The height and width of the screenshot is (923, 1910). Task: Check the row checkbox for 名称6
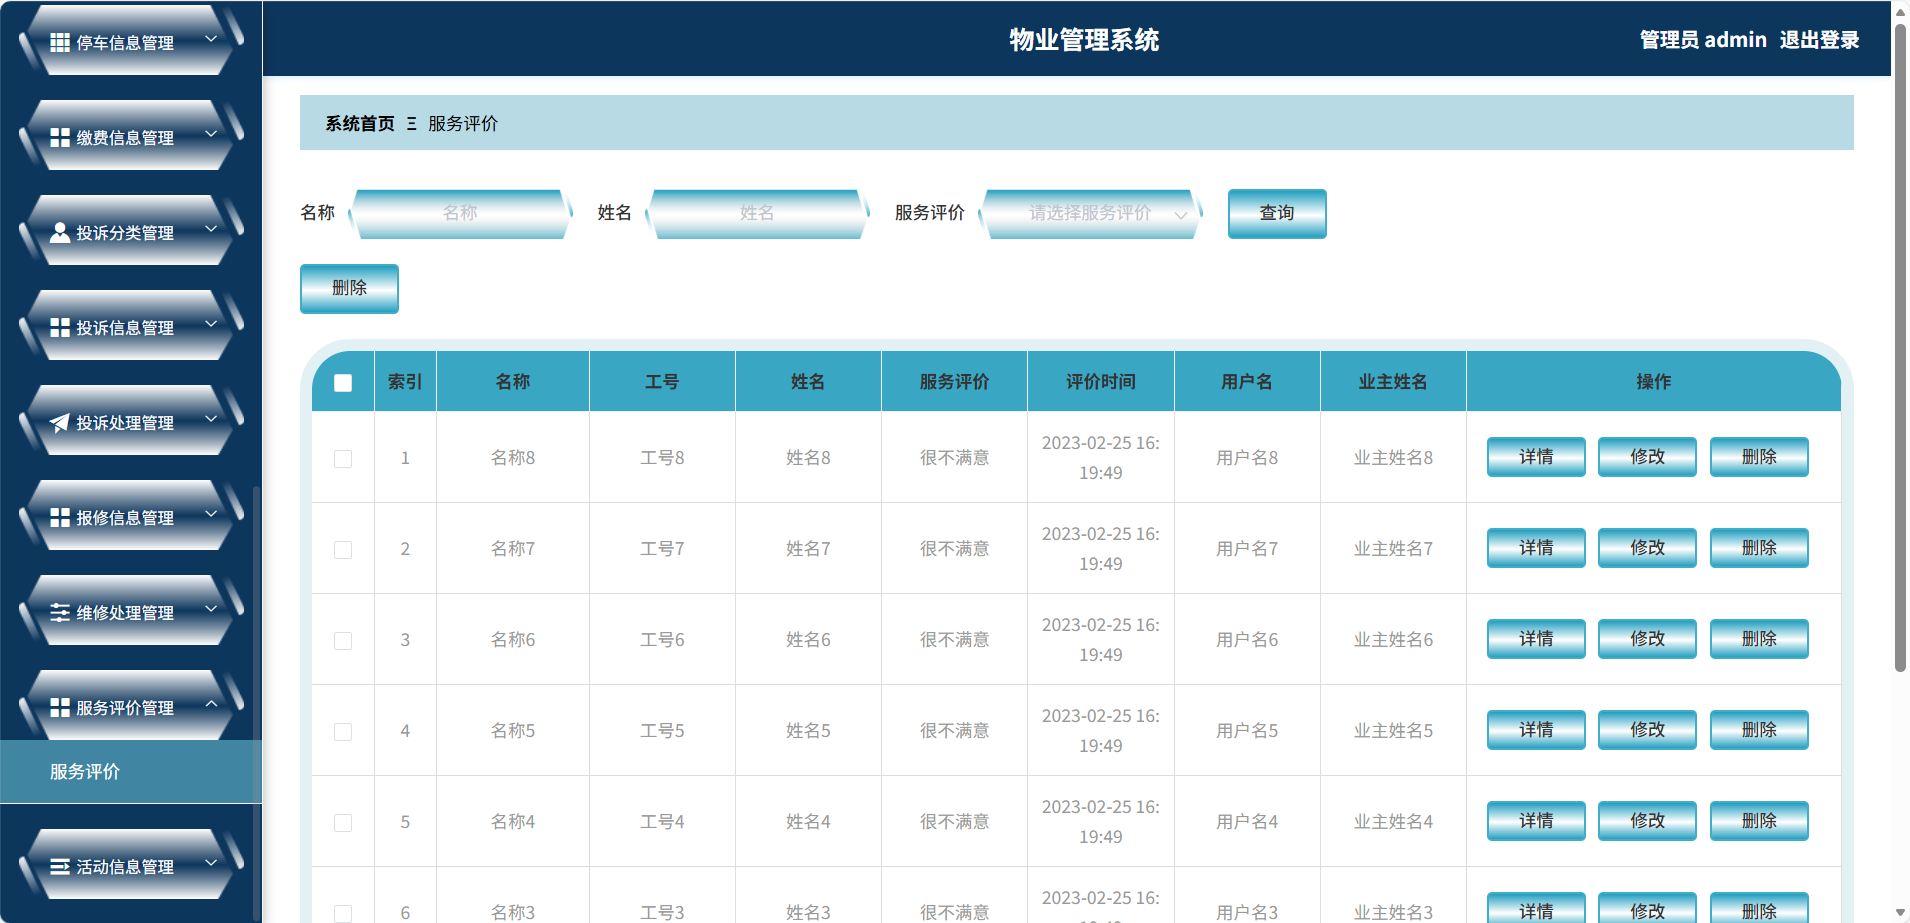(x=343, y=640)
